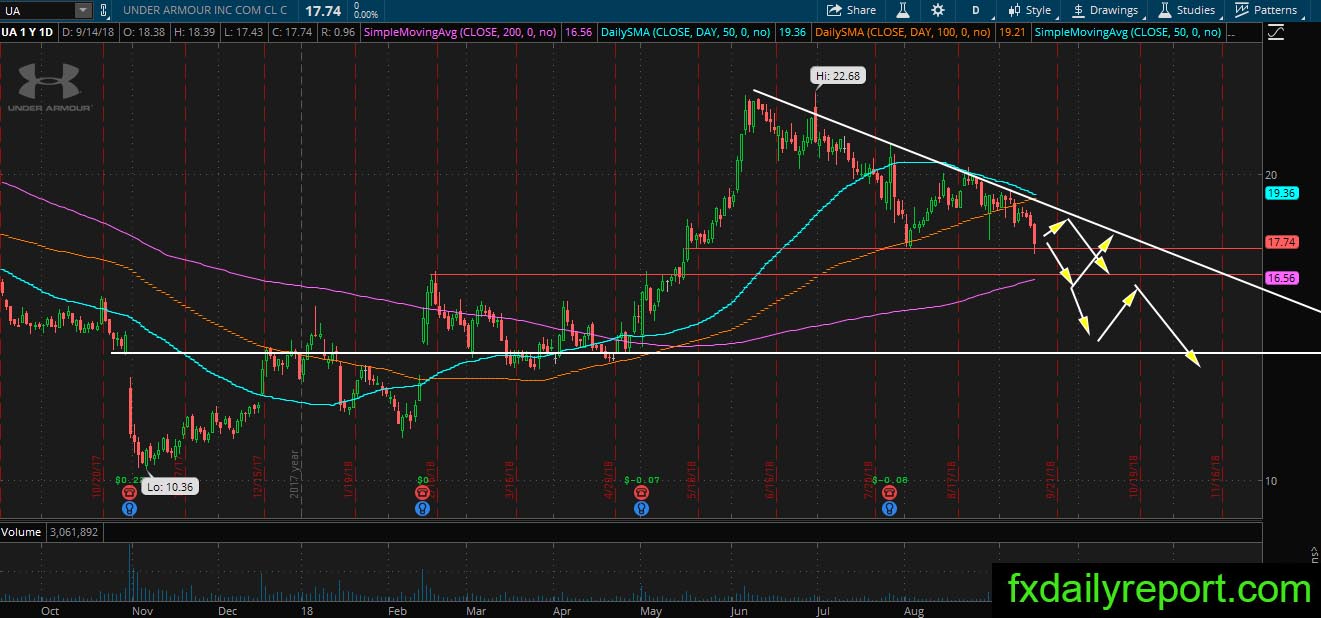Open the Patterns menu
Image resolution: width=1321 pixels, height=618 pixels.
point(1266,10)
